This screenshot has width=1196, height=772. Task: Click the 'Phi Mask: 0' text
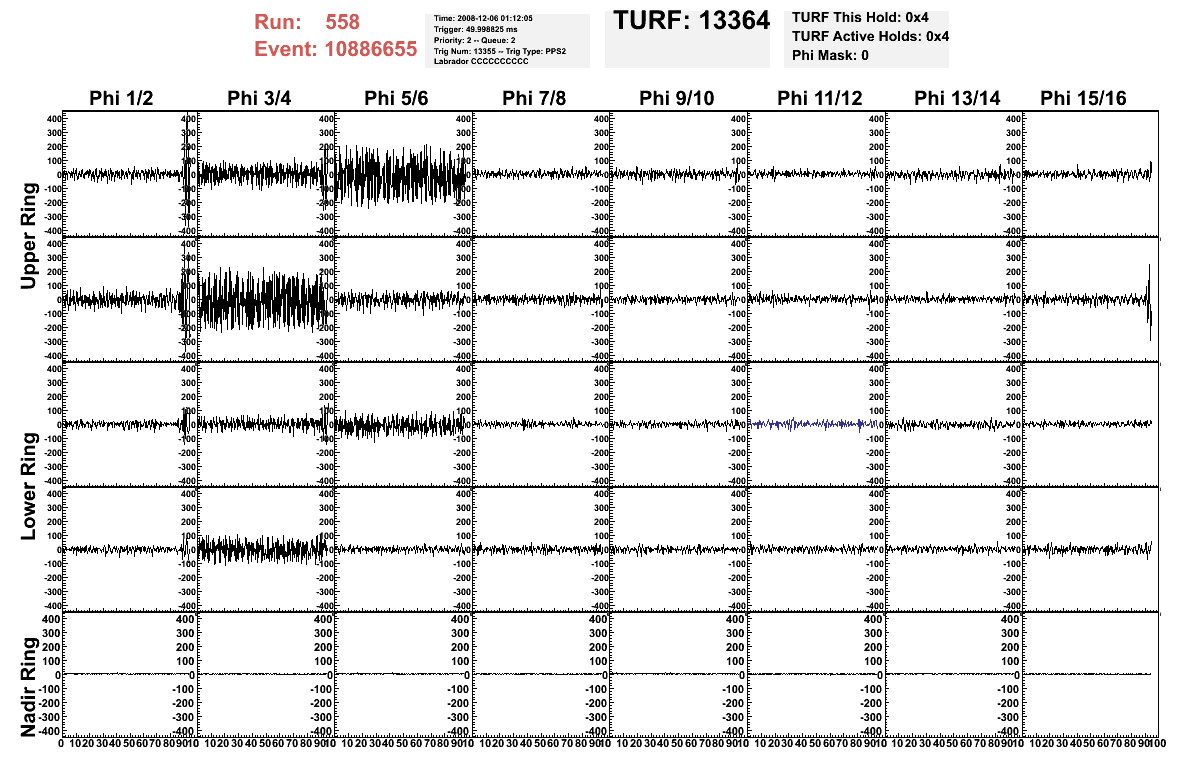830,55
